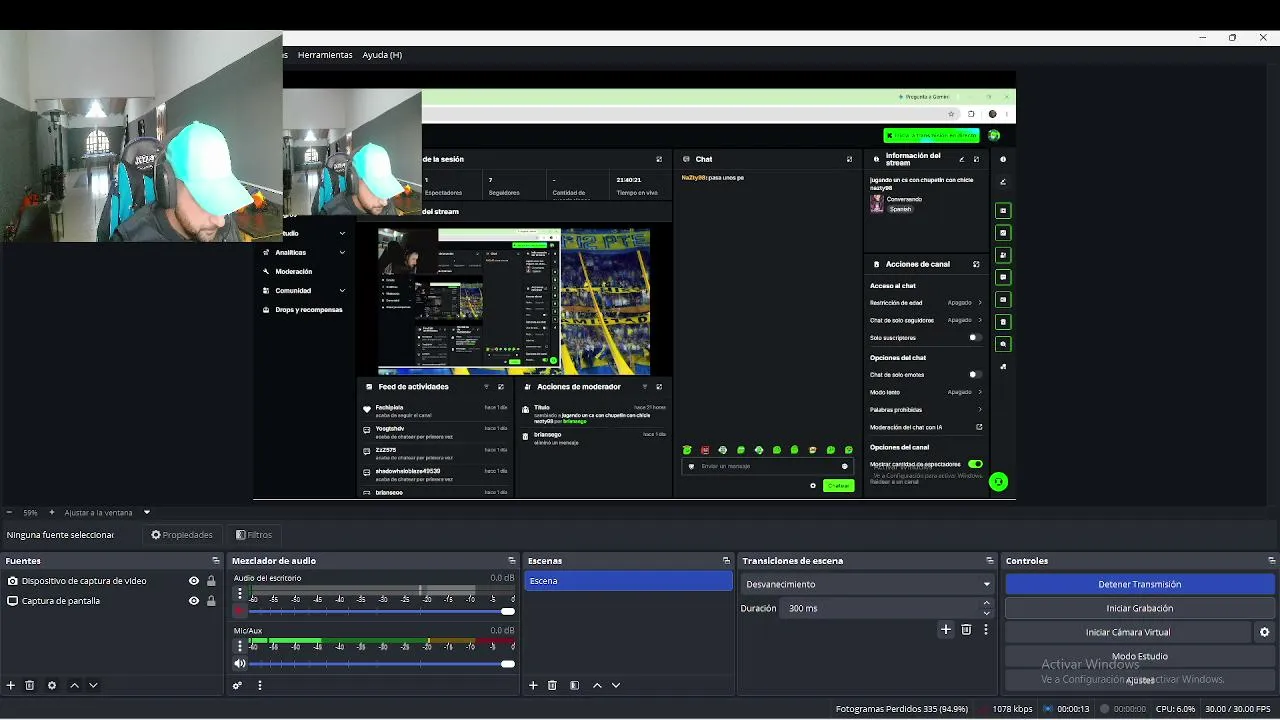Undock the Mezclador de audio panel

pyautogui.click(x=512, y=561)
